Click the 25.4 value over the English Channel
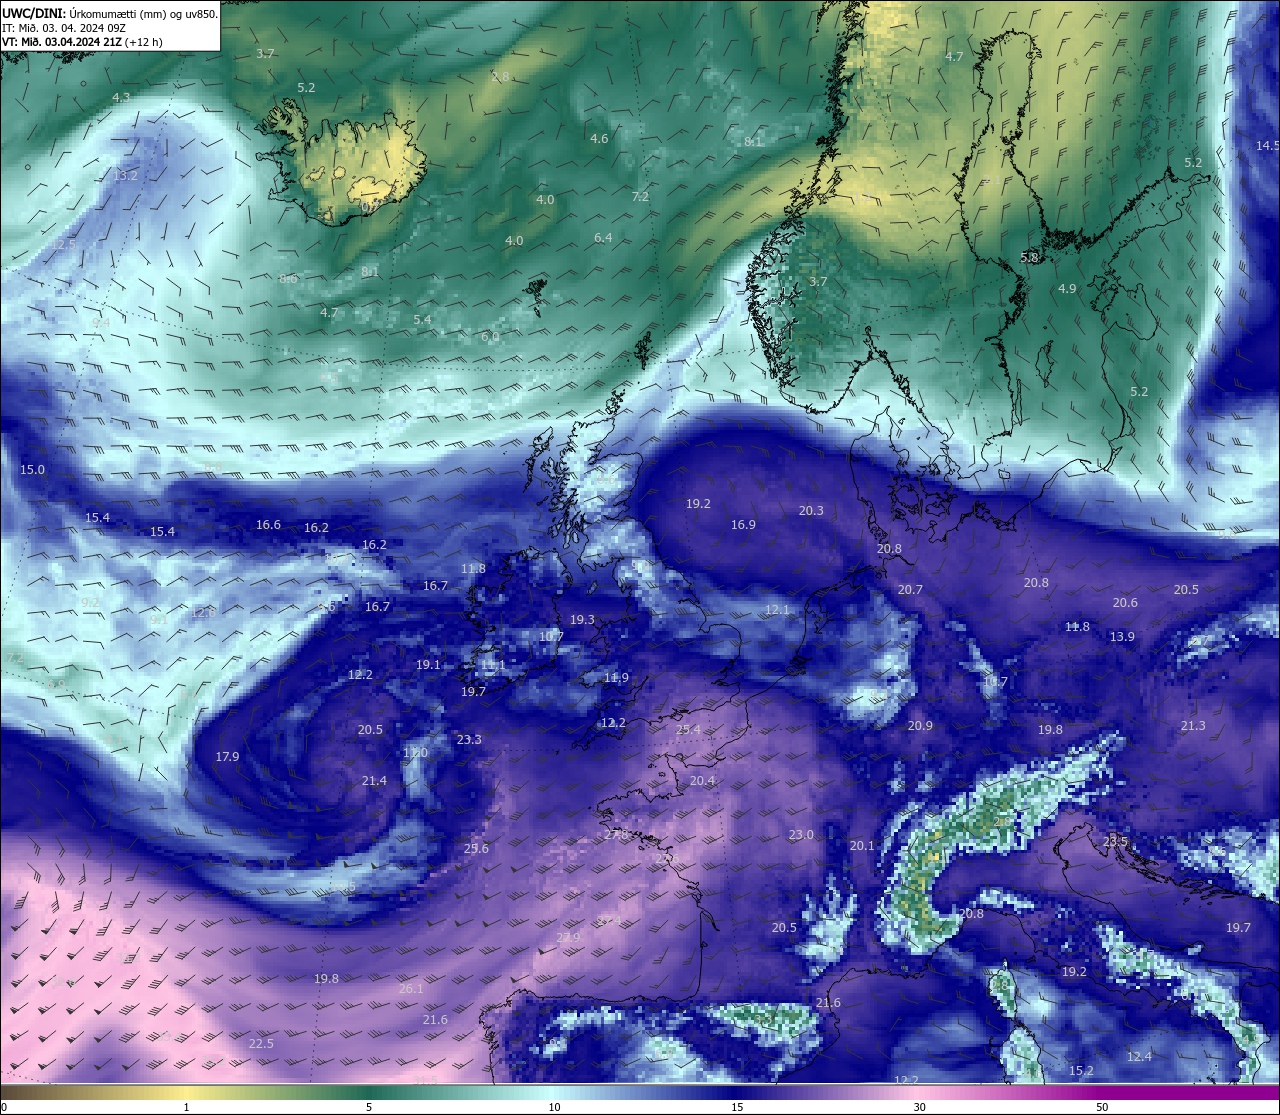1280x1115 pixels. click(x=688, y=729)
